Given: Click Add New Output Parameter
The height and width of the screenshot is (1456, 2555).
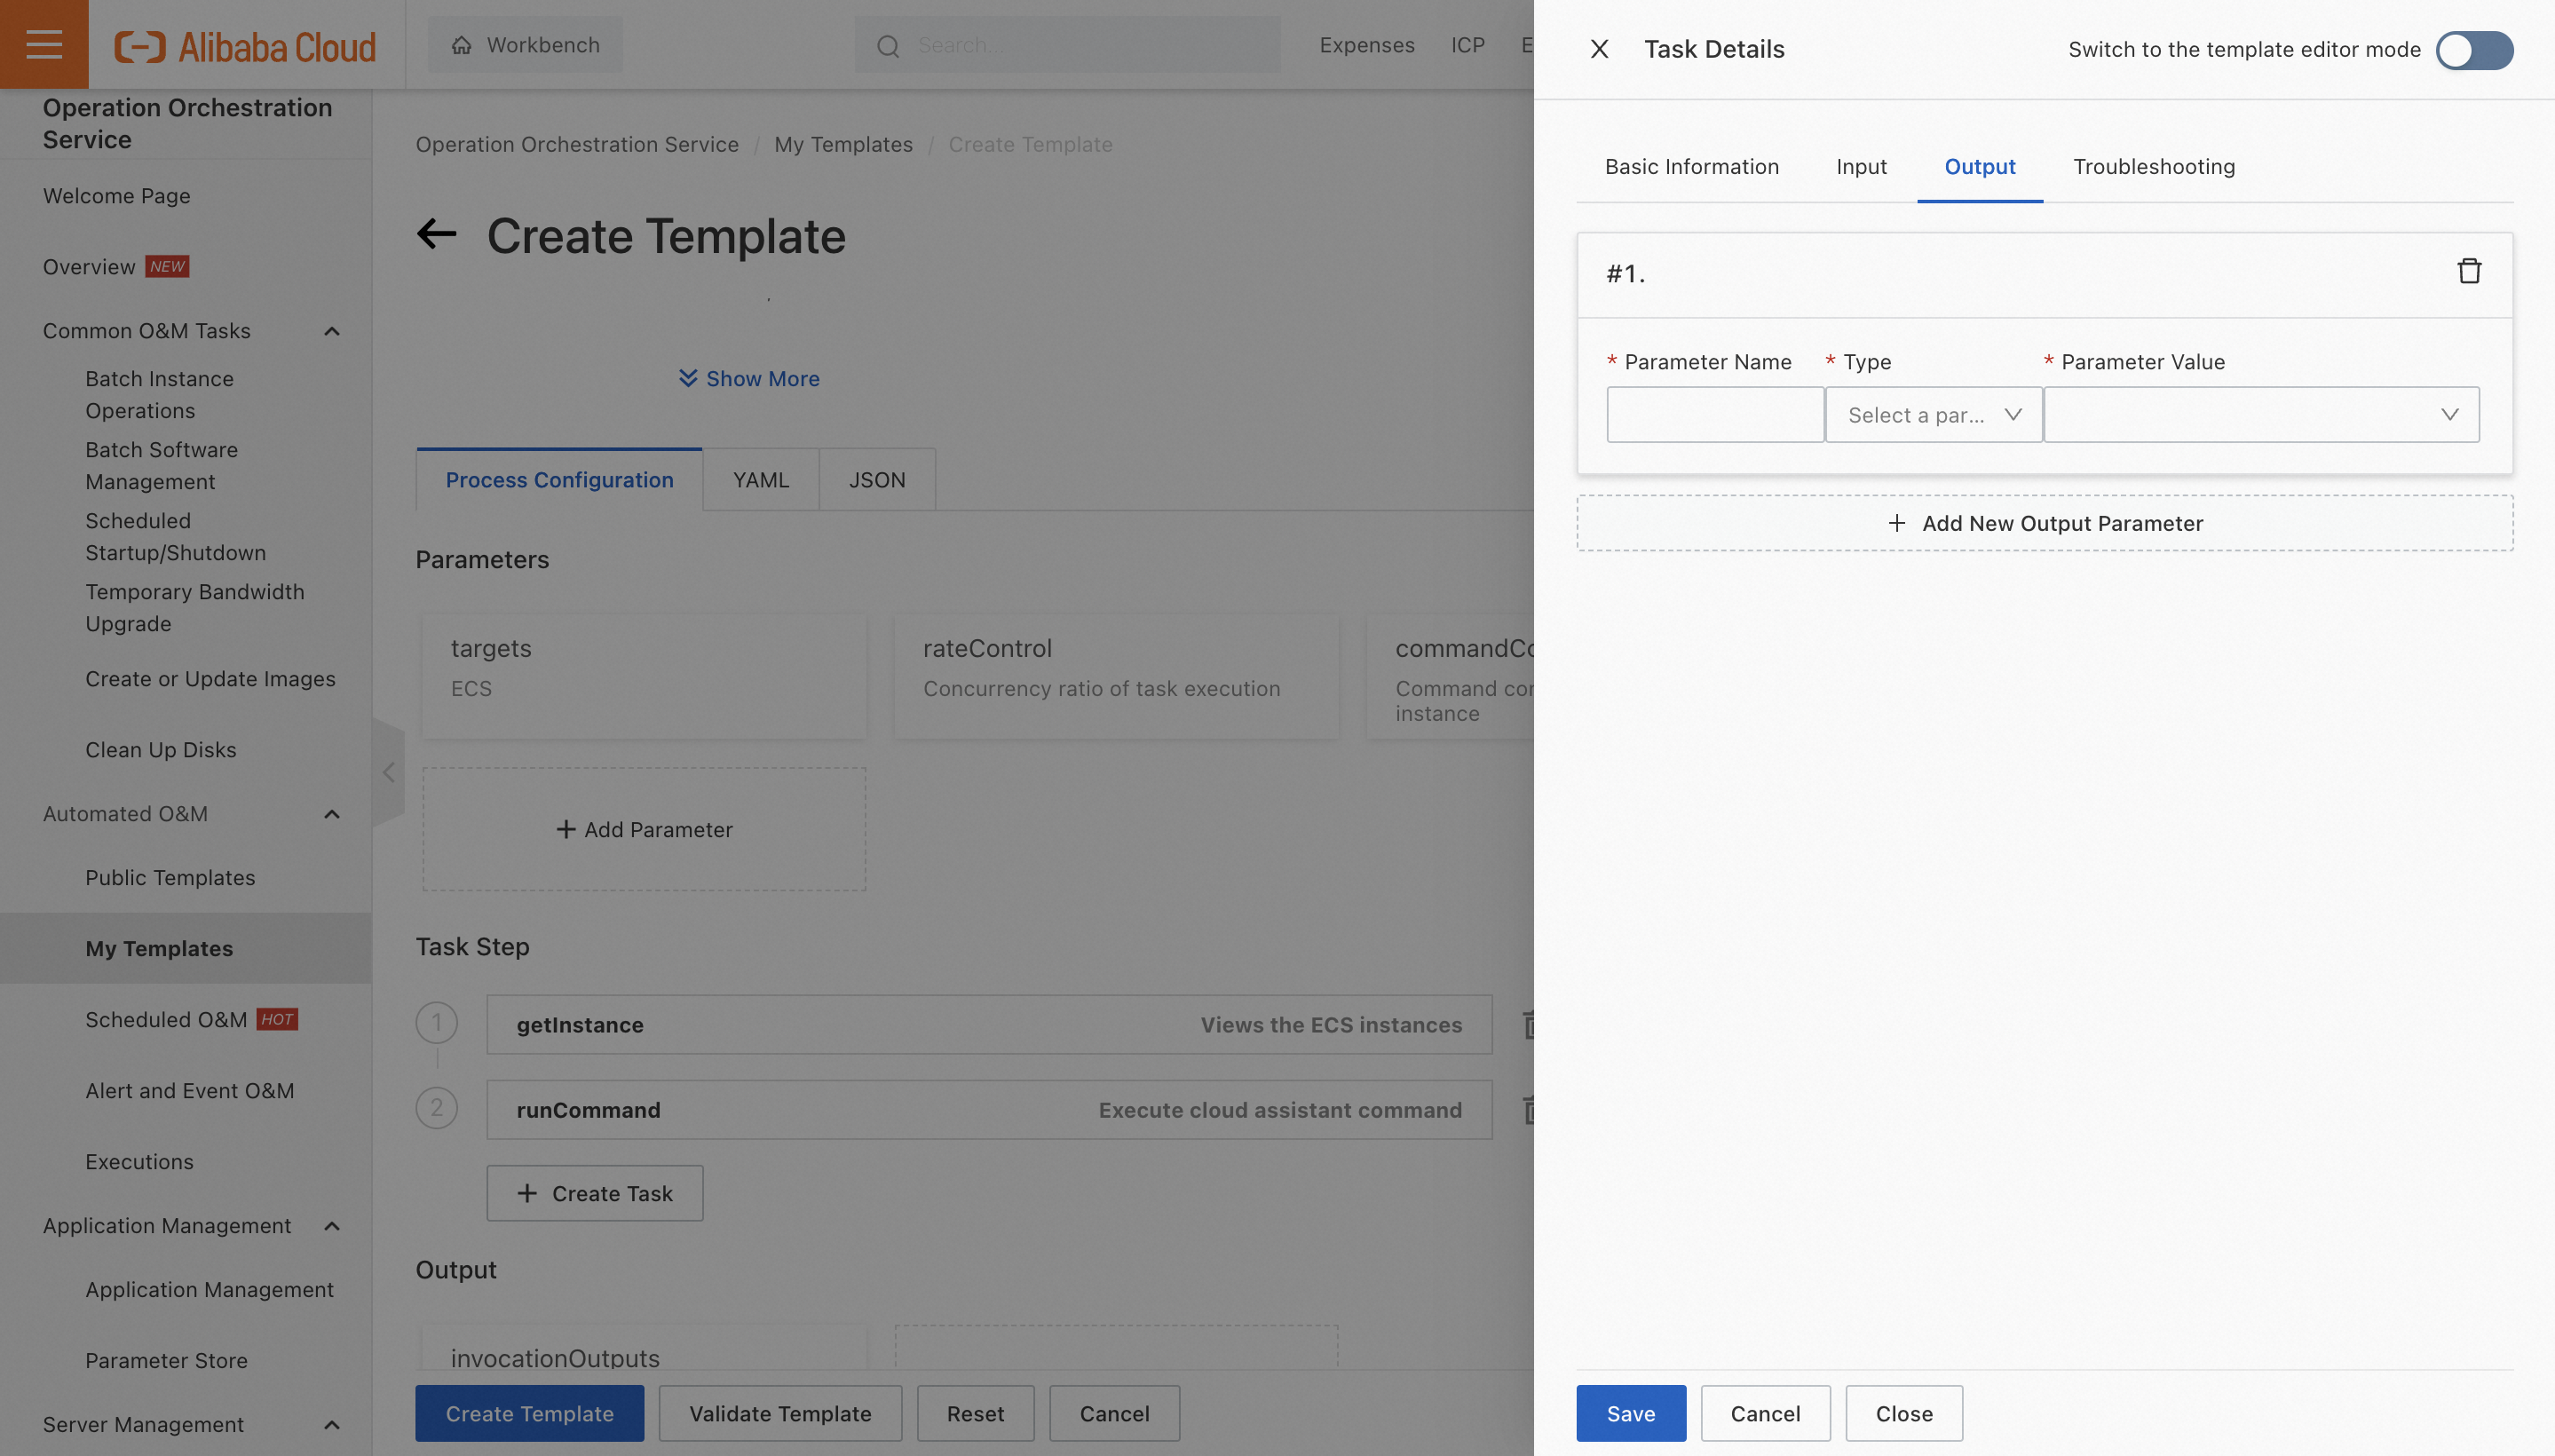Looking at the screenshot, I should [x=2044, y=523].
